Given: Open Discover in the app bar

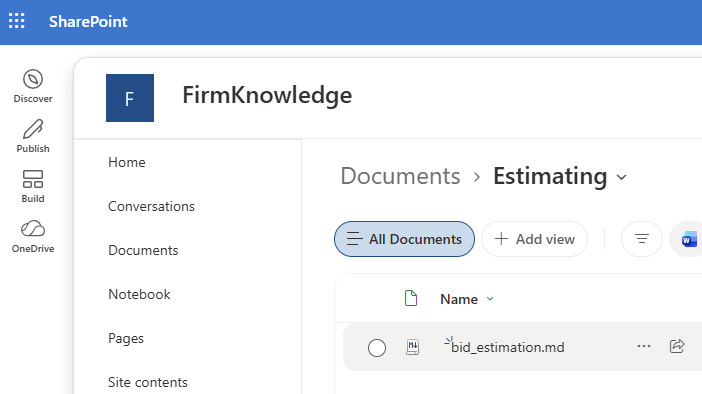Looking at the screenshot, I should tap(33, 86).
